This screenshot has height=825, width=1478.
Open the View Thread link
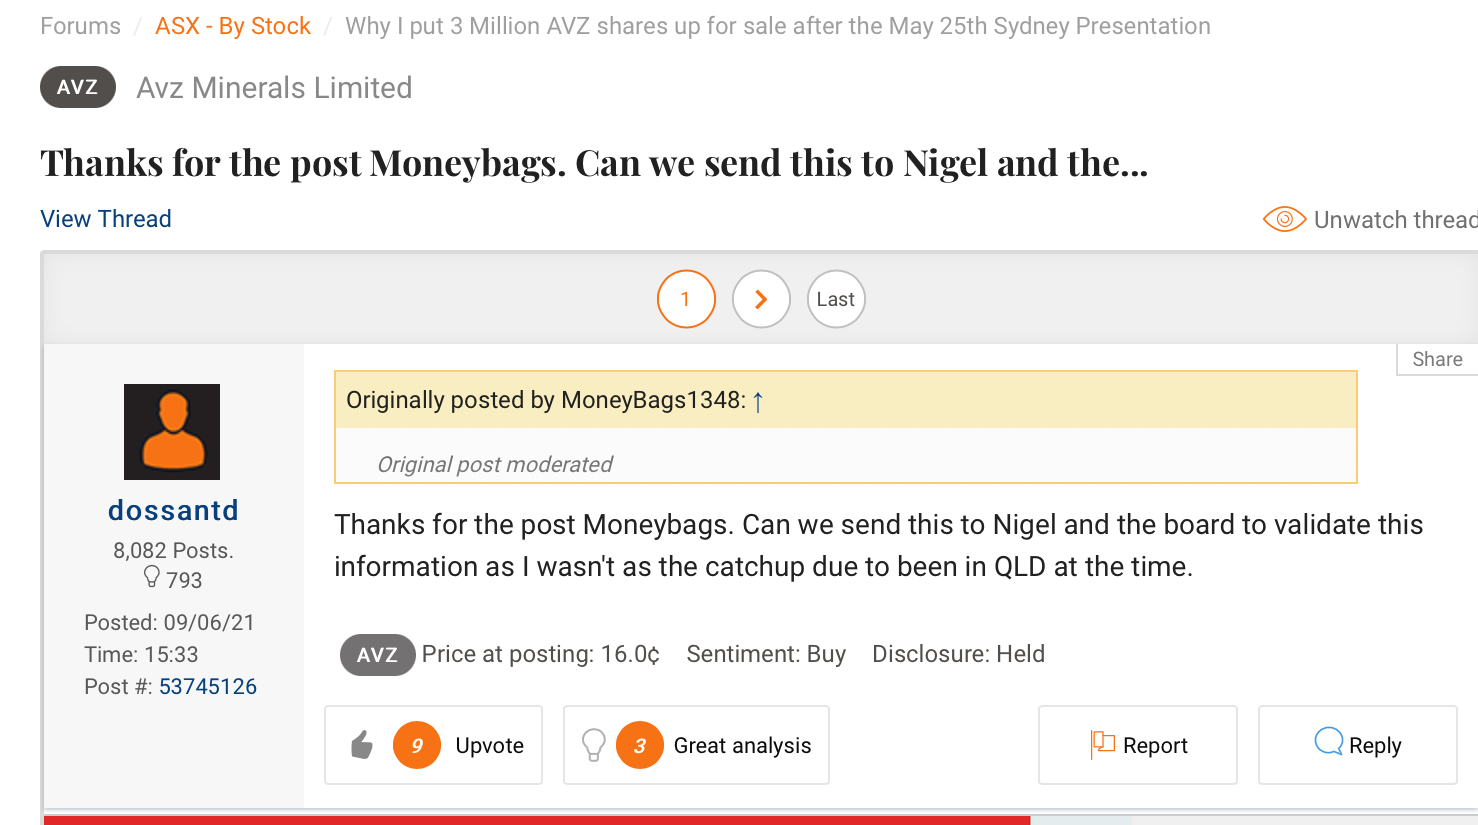tap(106, 219)
